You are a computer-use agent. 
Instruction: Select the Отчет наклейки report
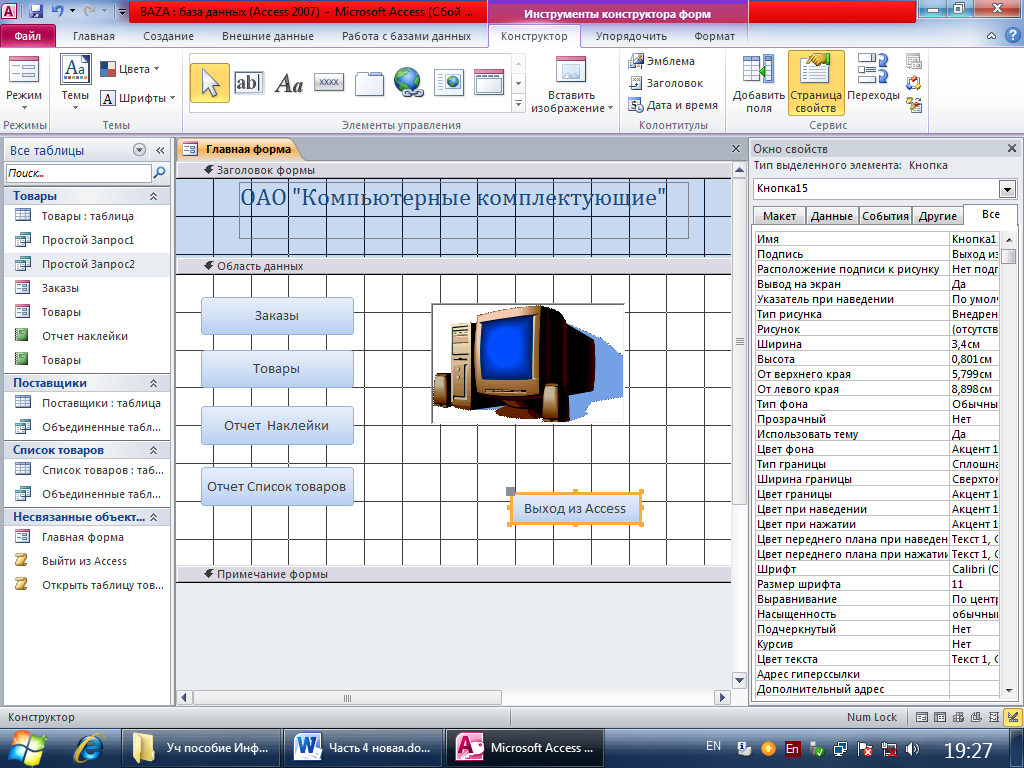[x=85, y=336]
